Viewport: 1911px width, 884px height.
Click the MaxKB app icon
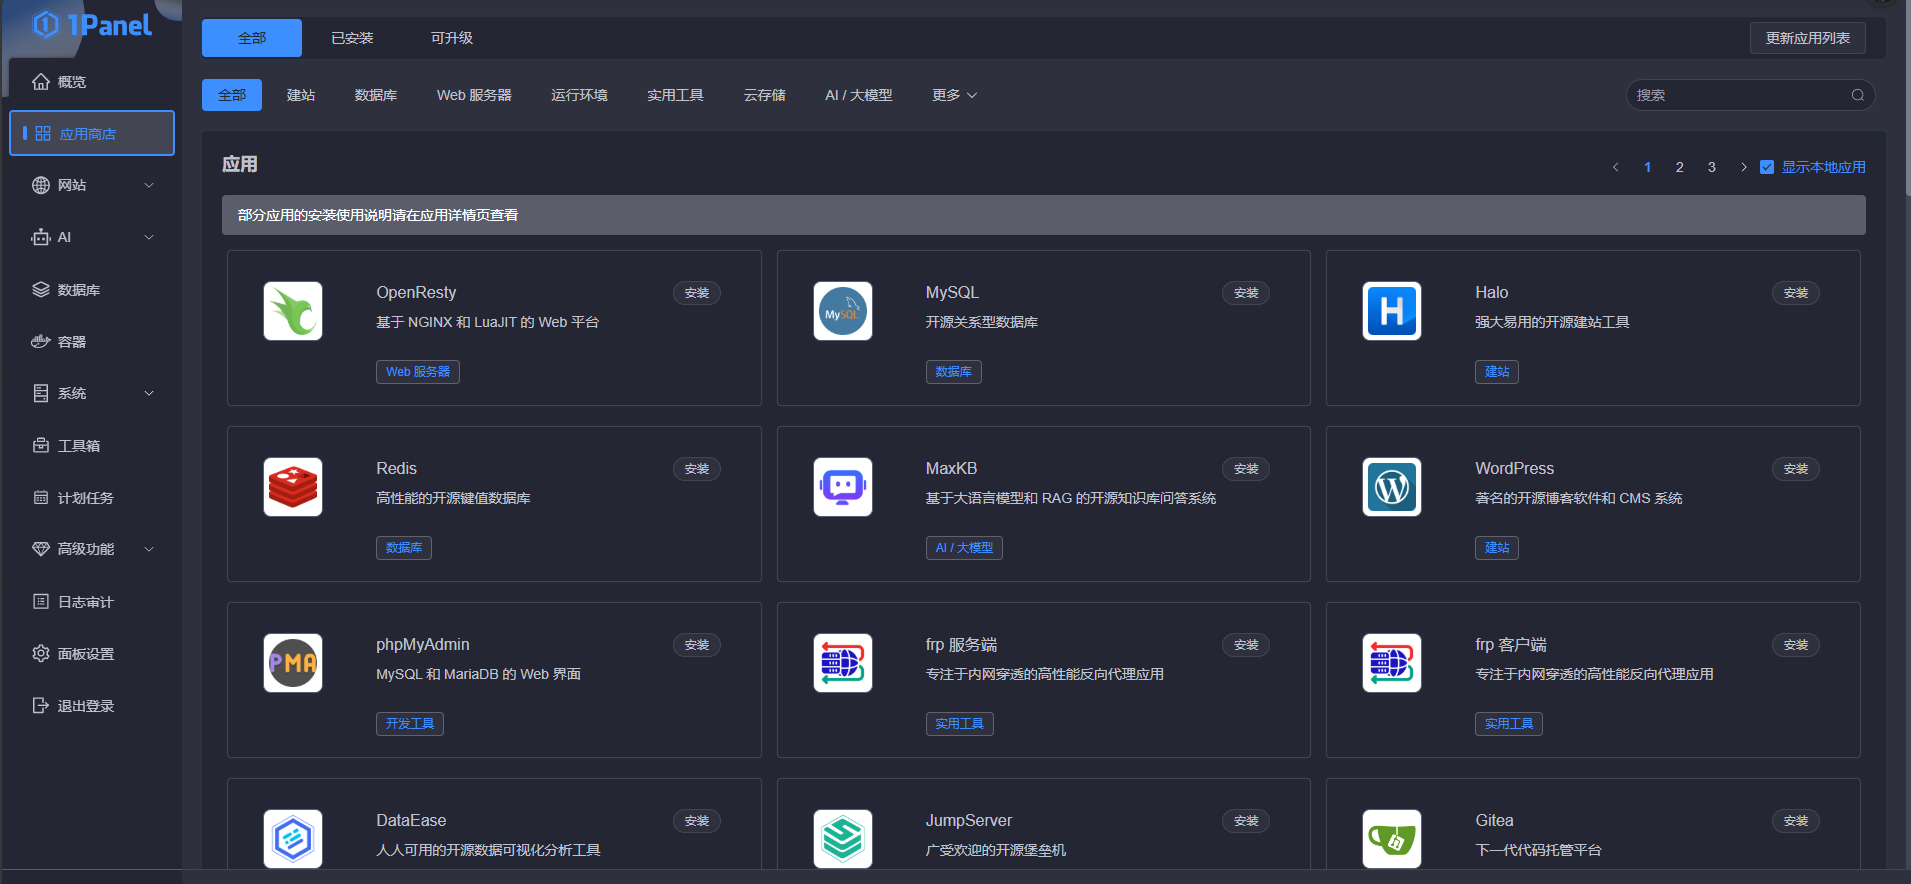tap(843, 487)
